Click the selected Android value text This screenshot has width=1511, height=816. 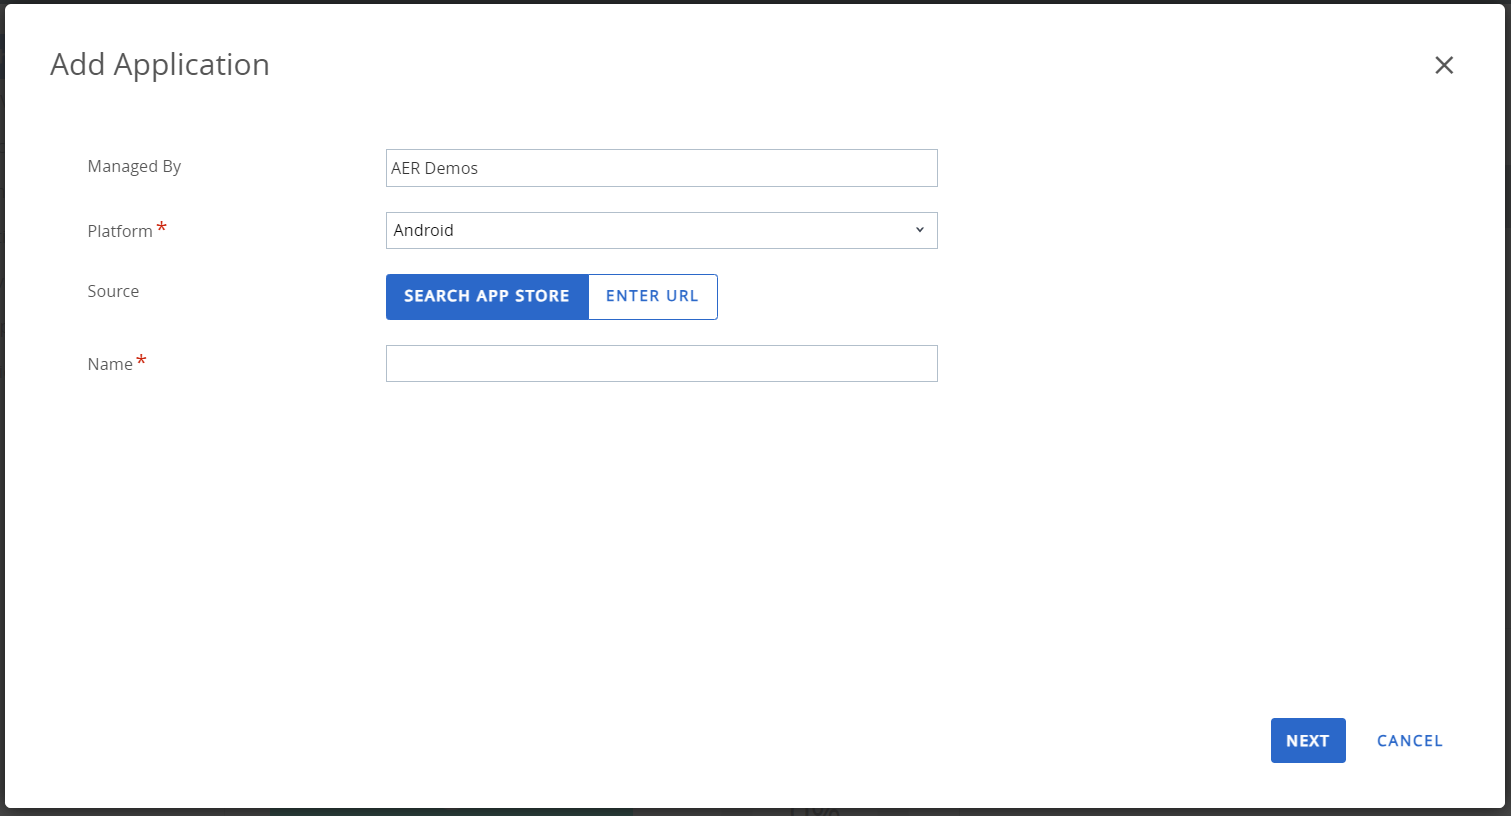[424, 230]
